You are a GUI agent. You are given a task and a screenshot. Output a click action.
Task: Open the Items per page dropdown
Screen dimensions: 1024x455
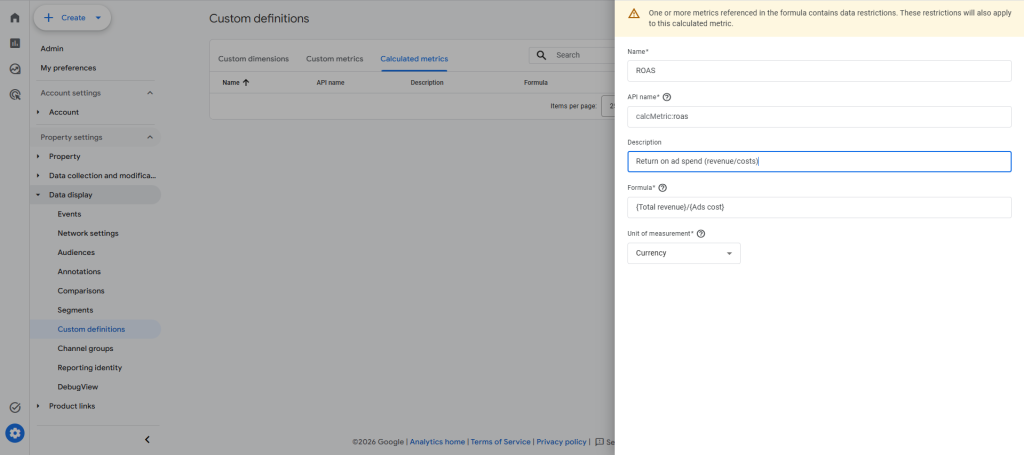point(608,106)
